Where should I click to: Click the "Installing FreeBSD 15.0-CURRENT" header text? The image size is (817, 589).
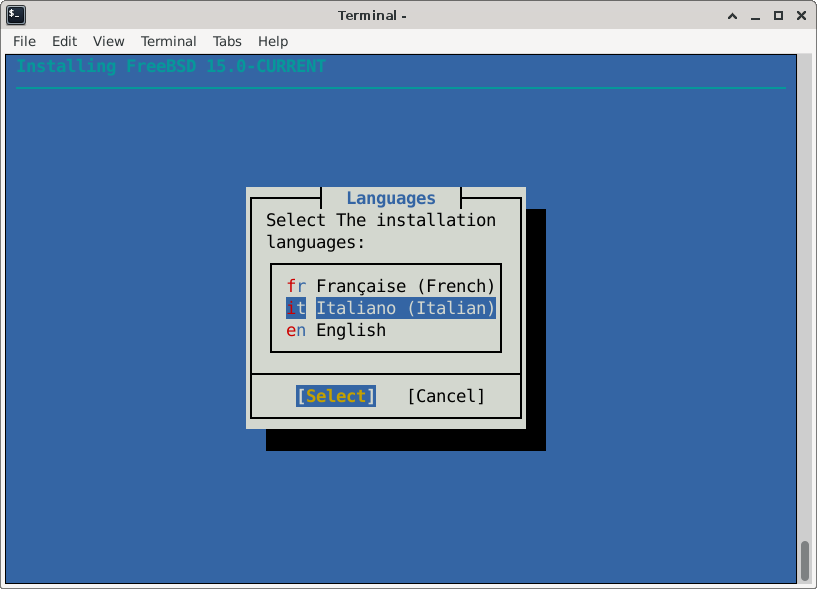tap(171, 66)
